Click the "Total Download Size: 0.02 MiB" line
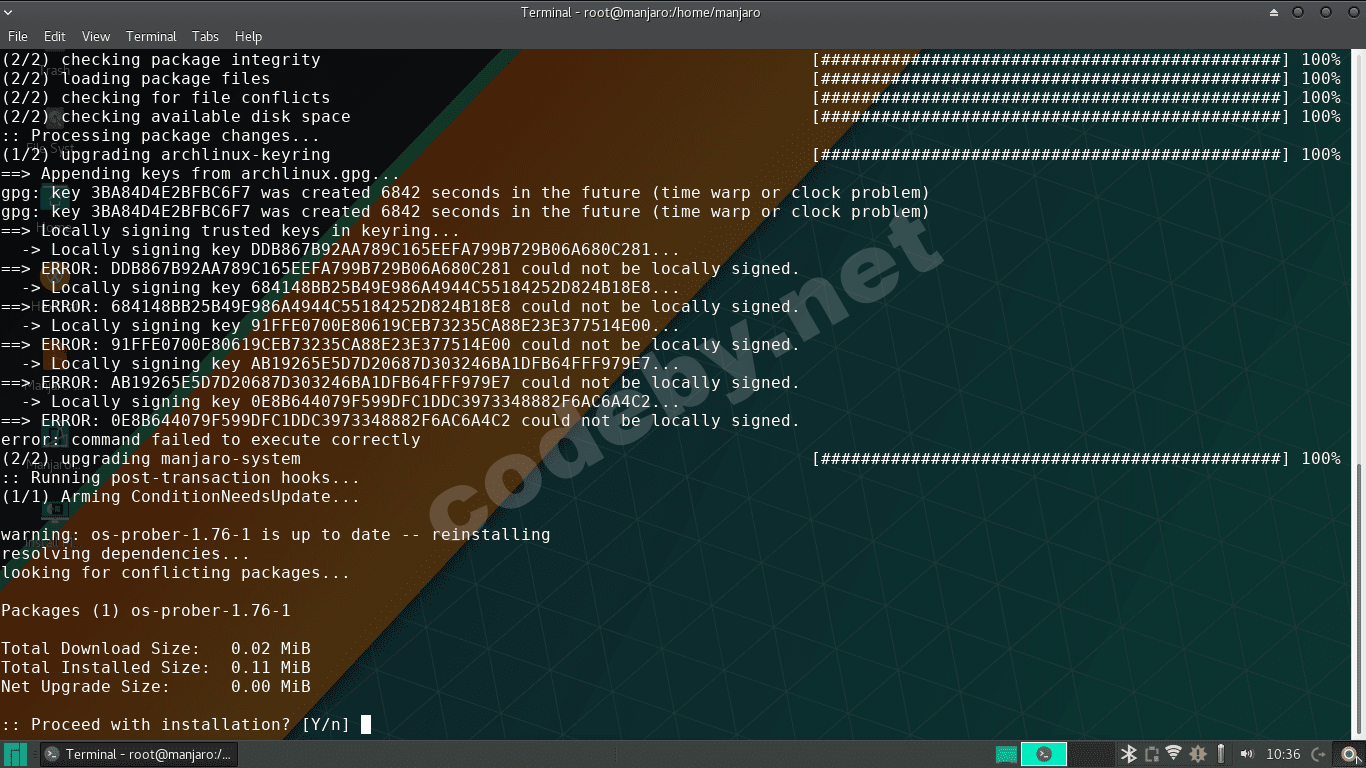The width and height of the screenshot is (1366, 768). click(x=156, y=648)
